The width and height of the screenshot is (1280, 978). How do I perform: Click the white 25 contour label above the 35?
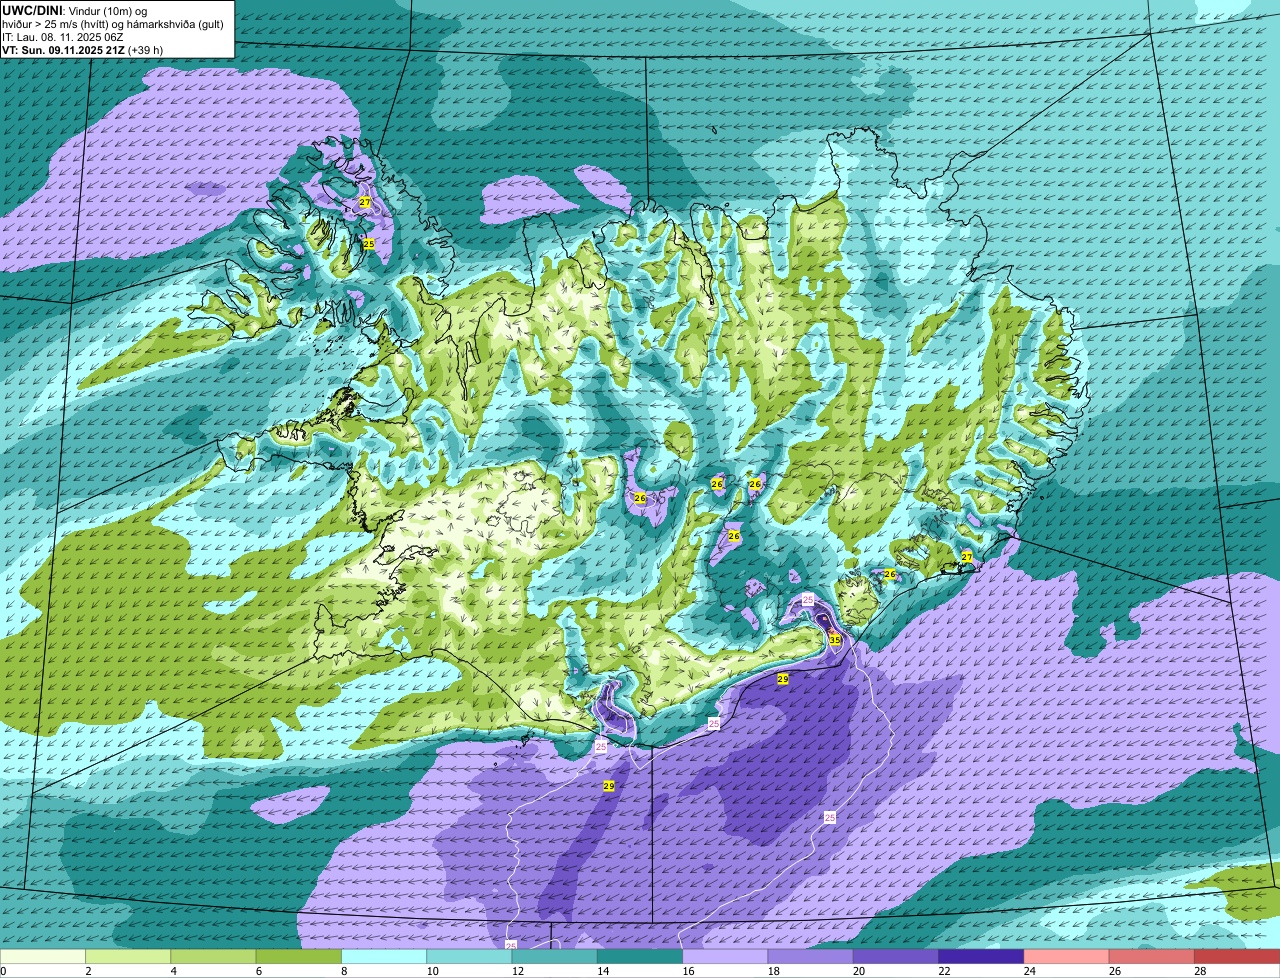[808, 599]
